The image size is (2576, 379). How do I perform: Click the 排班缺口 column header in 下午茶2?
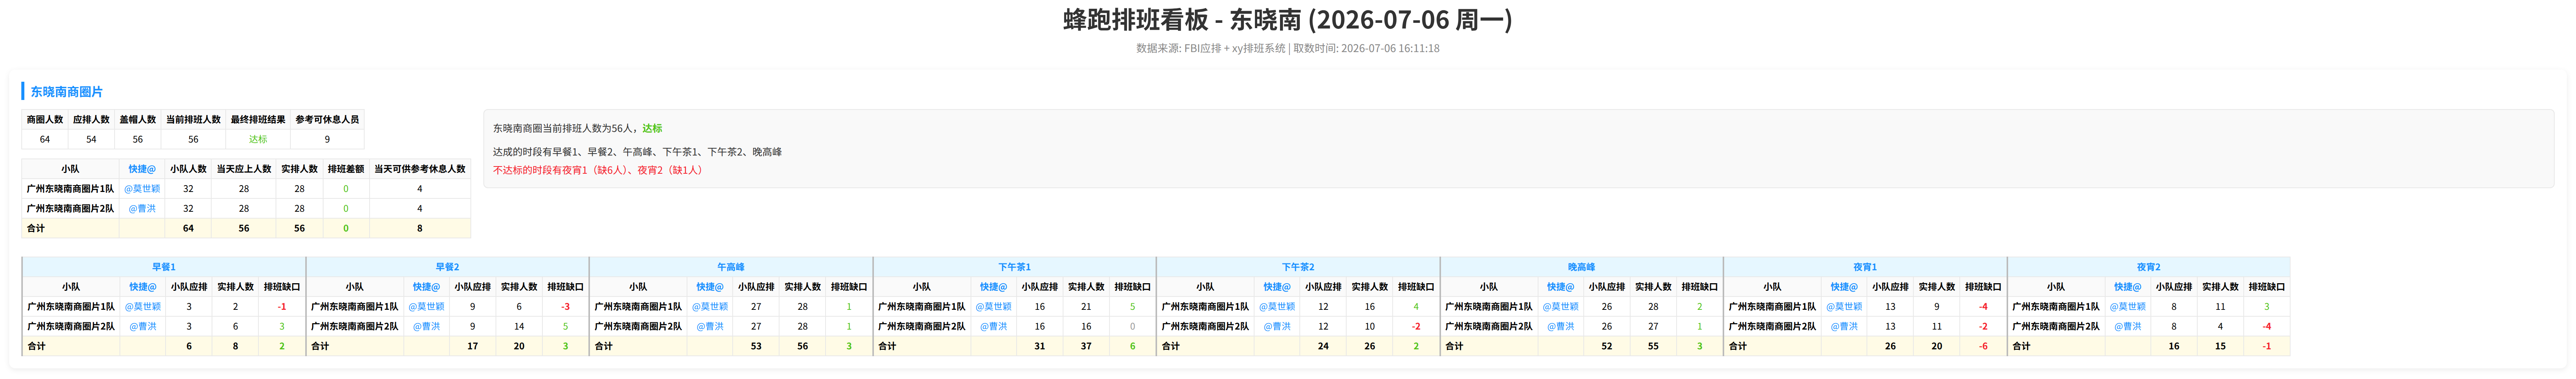[x=1416, y=287]
